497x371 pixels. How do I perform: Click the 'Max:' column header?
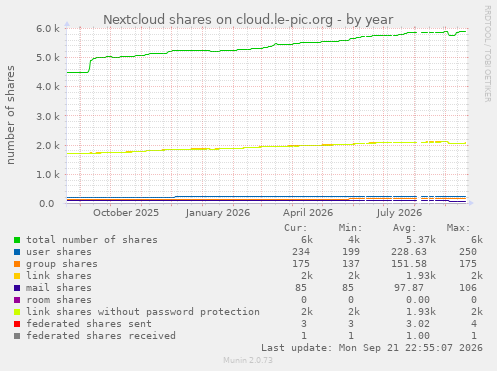pyautogui.click(x=458, y=228)
